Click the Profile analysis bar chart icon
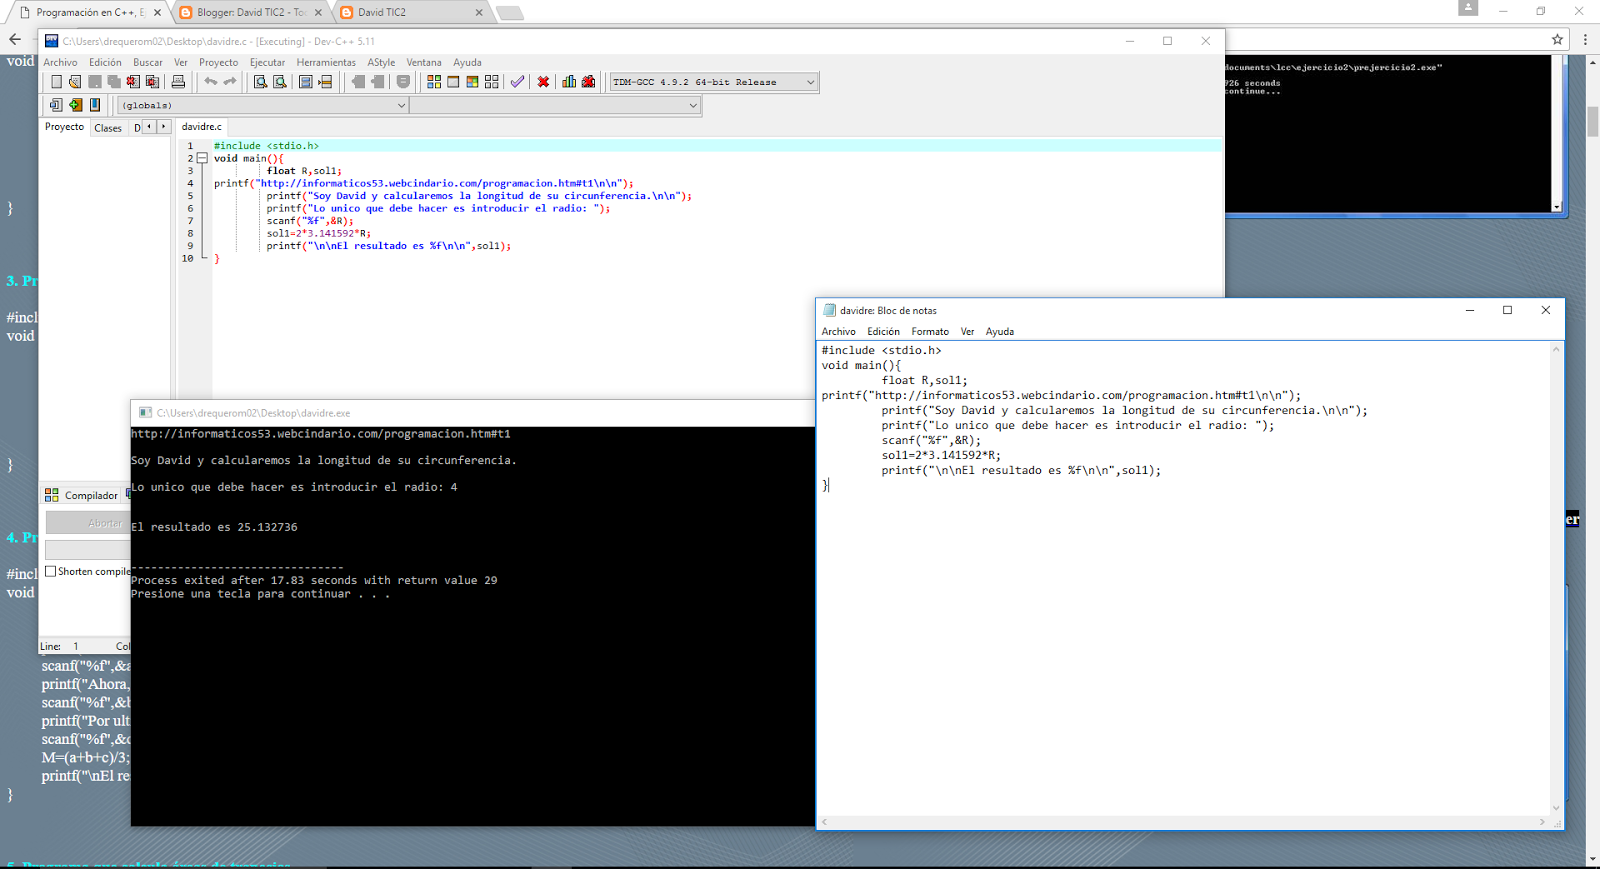1600x869 pixels. pos(569,82)
